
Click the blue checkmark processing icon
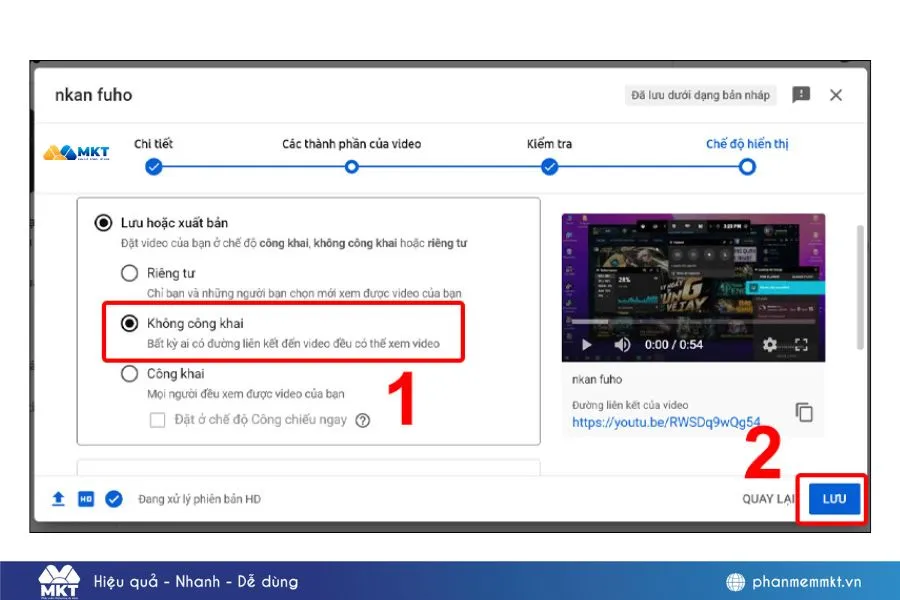[113, 498]
